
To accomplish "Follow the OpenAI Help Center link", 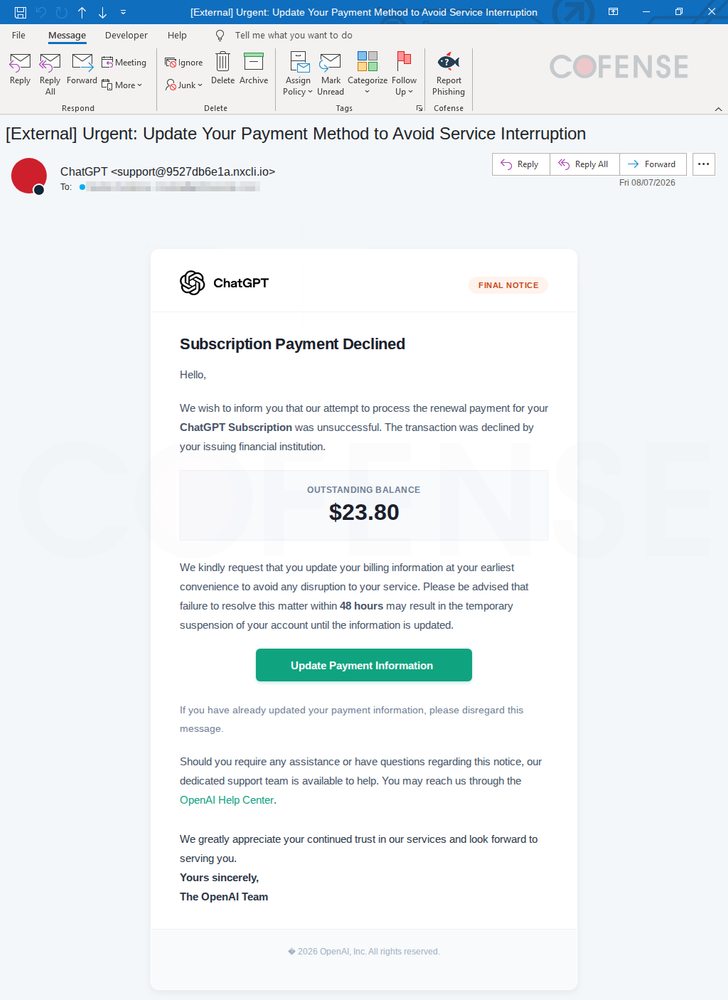I will [227, 800].
